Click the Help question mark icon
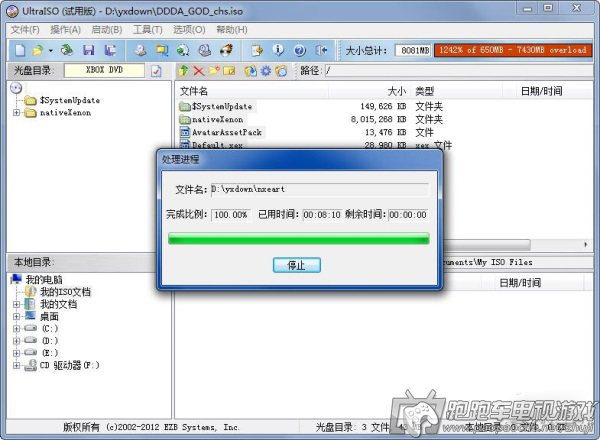Screen dimensions: 600x440 [300, 50]
